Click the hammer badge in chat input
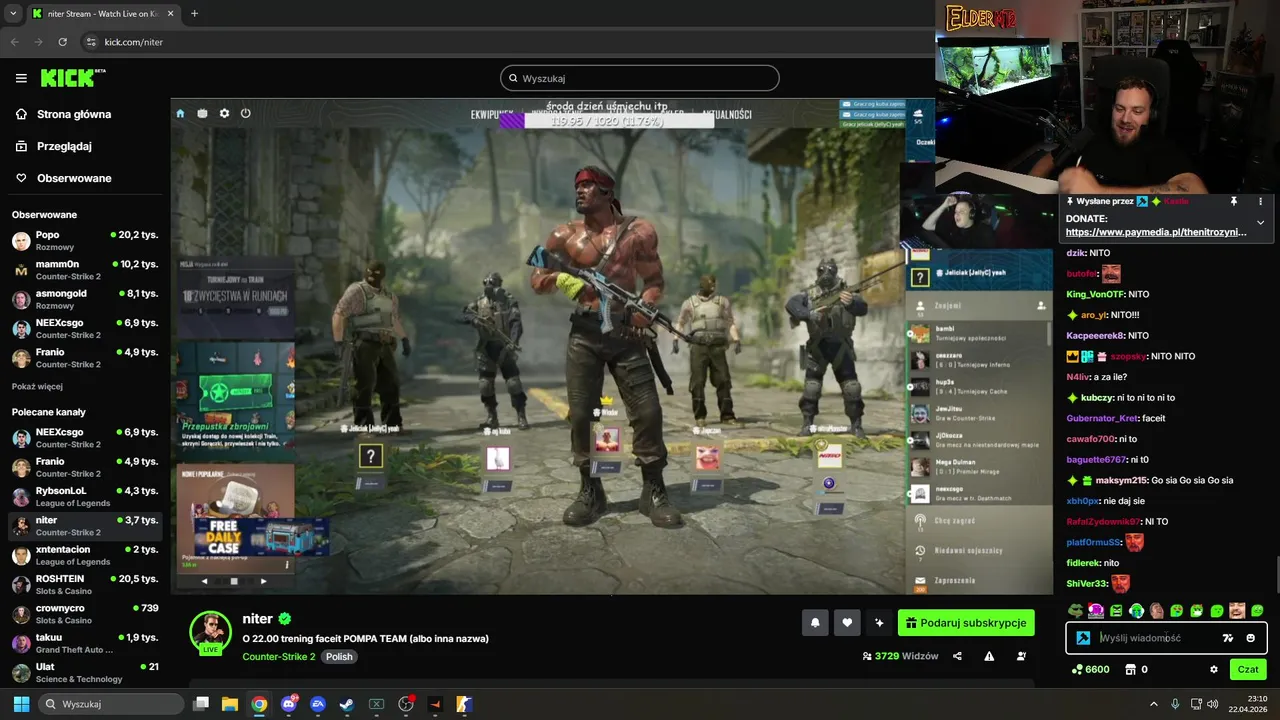Viewport: 1280px width, 720px height. [x=1083, y=638]
